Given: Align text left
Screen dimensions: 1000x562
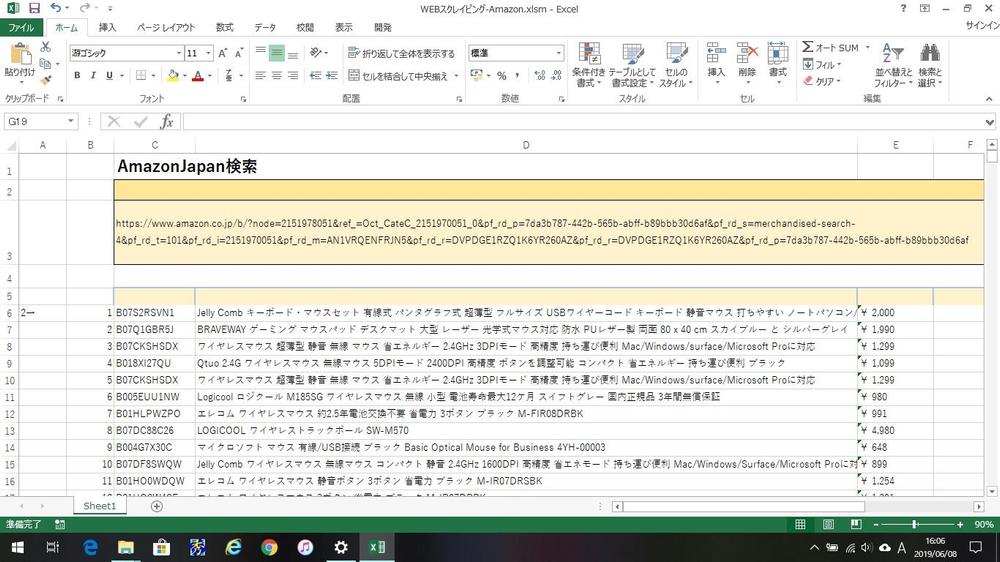Looking at the screenshot, I should pos(260,75).
